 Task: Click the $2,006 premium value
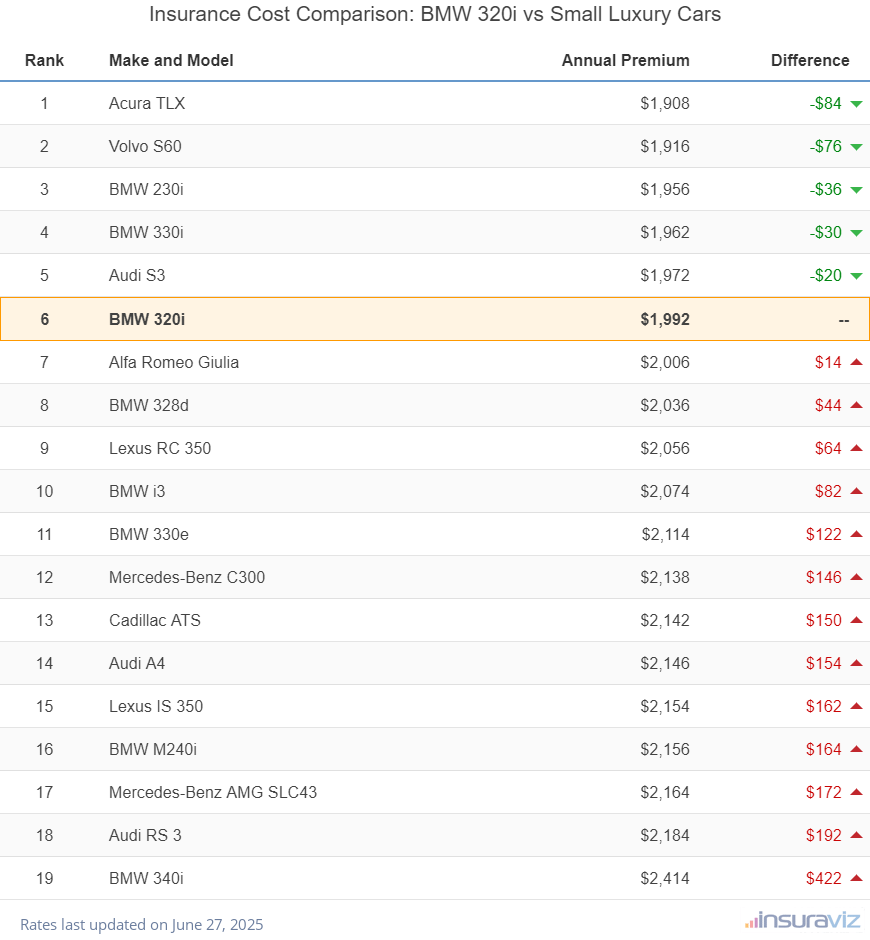click(x=665, y=362)
